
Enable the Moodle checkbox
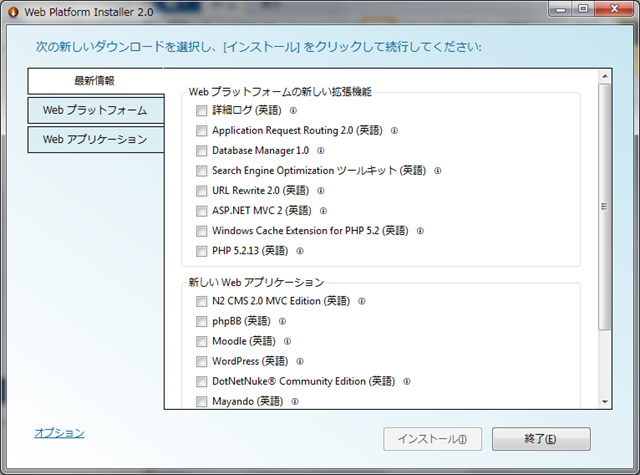[202, 341]
